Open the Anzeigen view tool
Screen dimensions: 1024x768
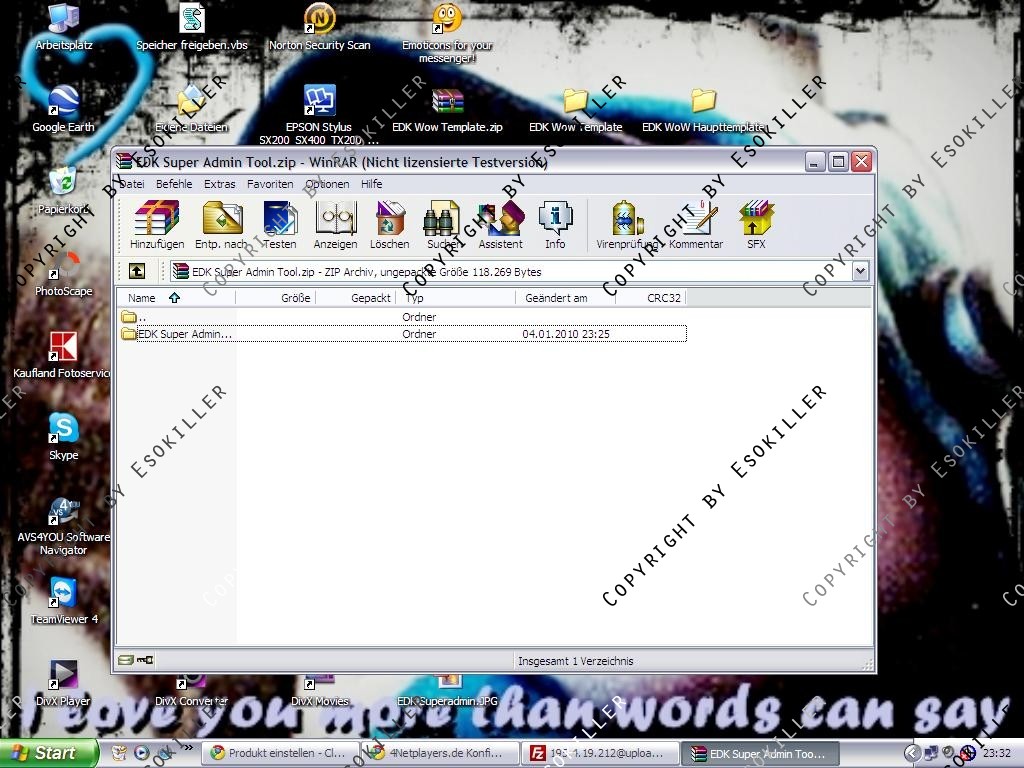[x=335, y=224]
